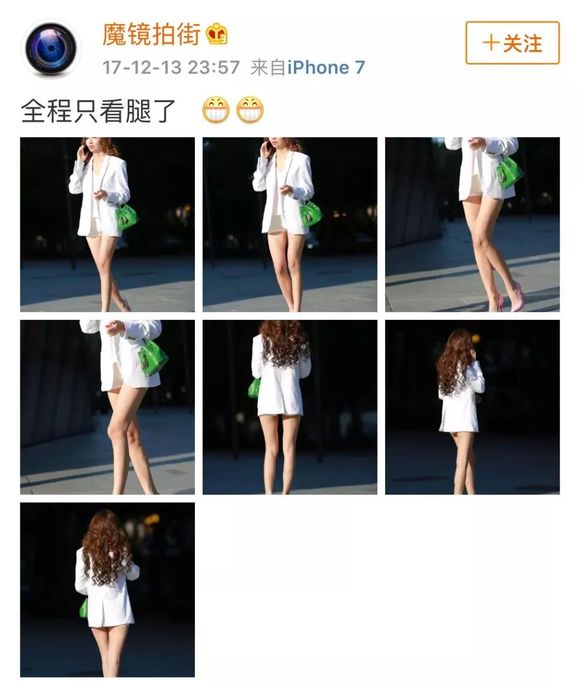Open second photo in top row

click(290, 224)
